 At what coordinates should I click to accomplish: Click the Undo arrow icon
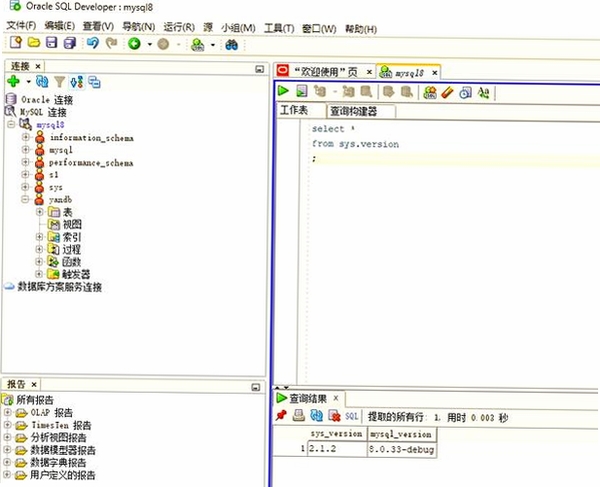coord(93,43)
